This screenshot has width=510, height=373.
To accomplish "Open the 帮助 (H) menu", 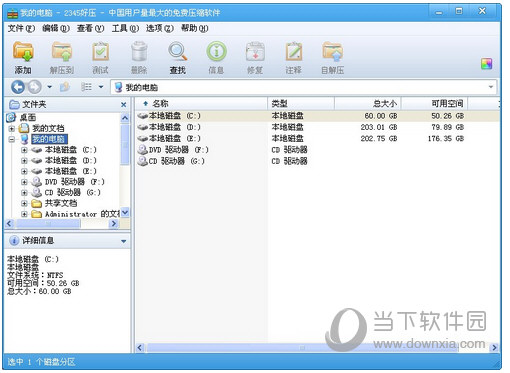I will point(195,28).
